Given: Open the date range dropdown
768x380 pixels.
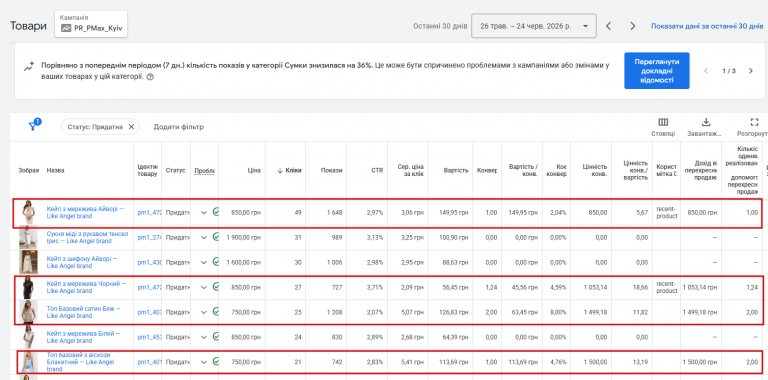Looking at the screenshot, I should point(533,26).
